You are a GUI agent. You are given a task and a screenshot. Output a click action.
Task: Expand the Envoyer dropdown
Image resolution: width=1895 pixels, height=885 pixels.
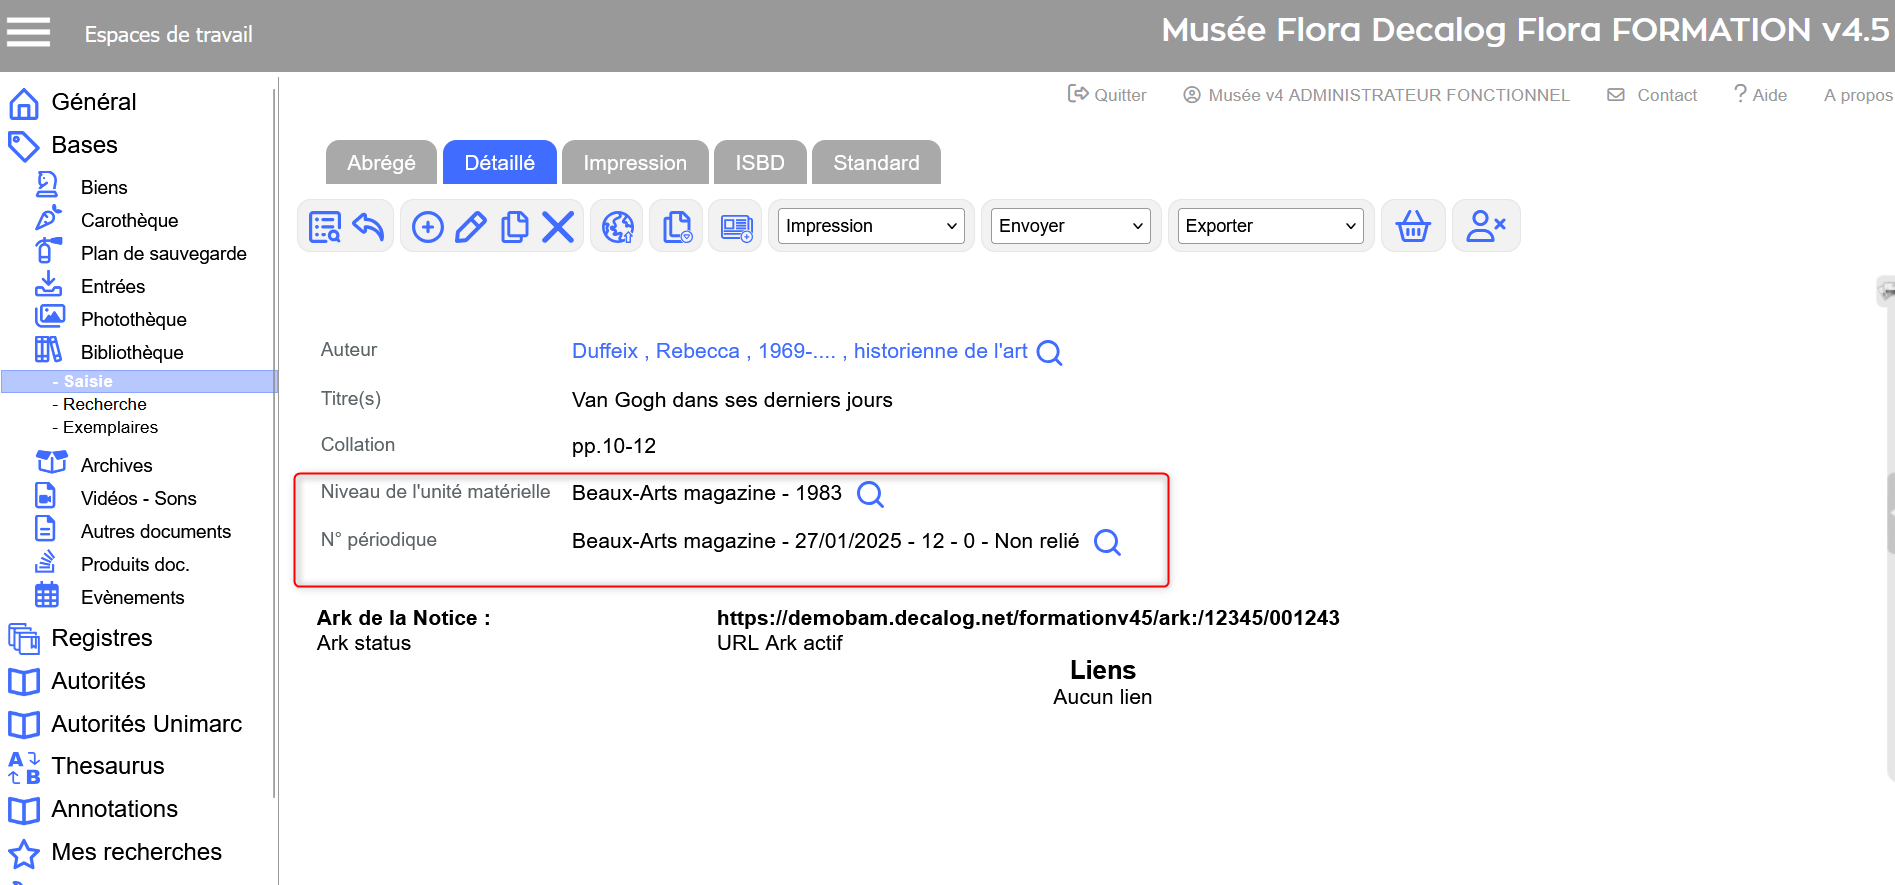point(1070,226)
